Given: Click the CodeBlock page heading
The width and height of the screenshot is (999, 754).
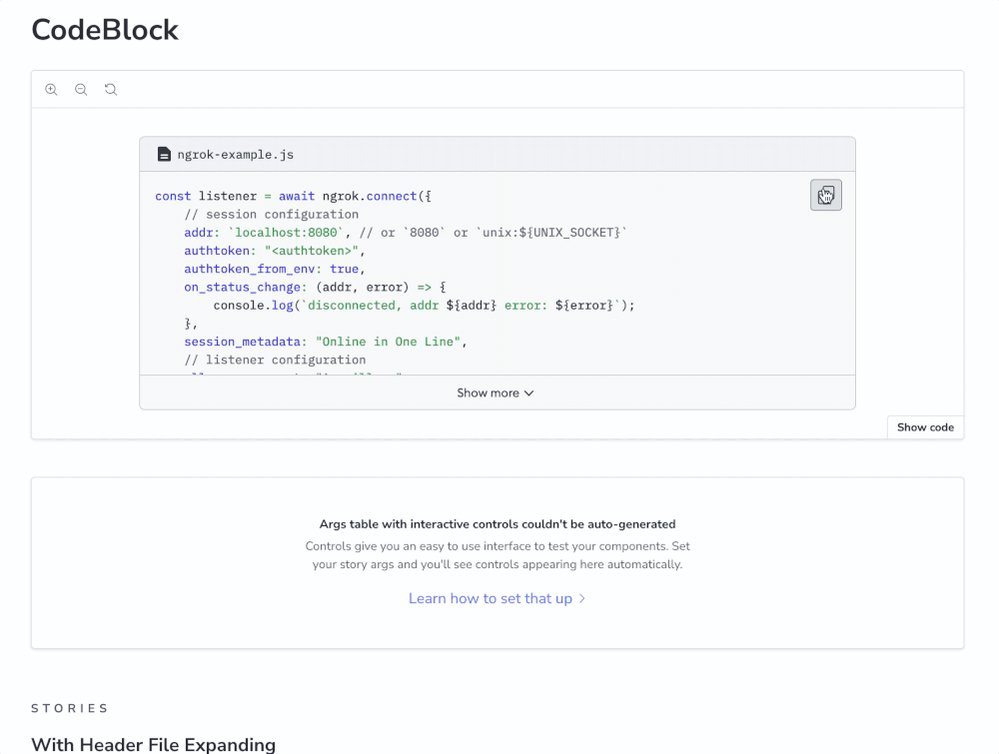Looking at the screenshot, I should [105, 30].
